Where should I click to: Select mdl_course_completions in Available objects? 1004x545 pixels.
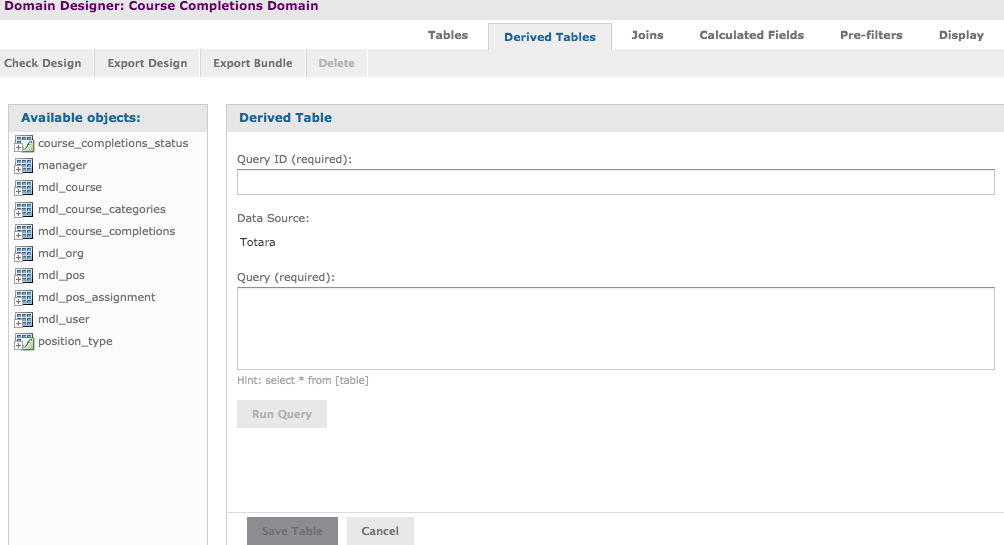[106, 232]
